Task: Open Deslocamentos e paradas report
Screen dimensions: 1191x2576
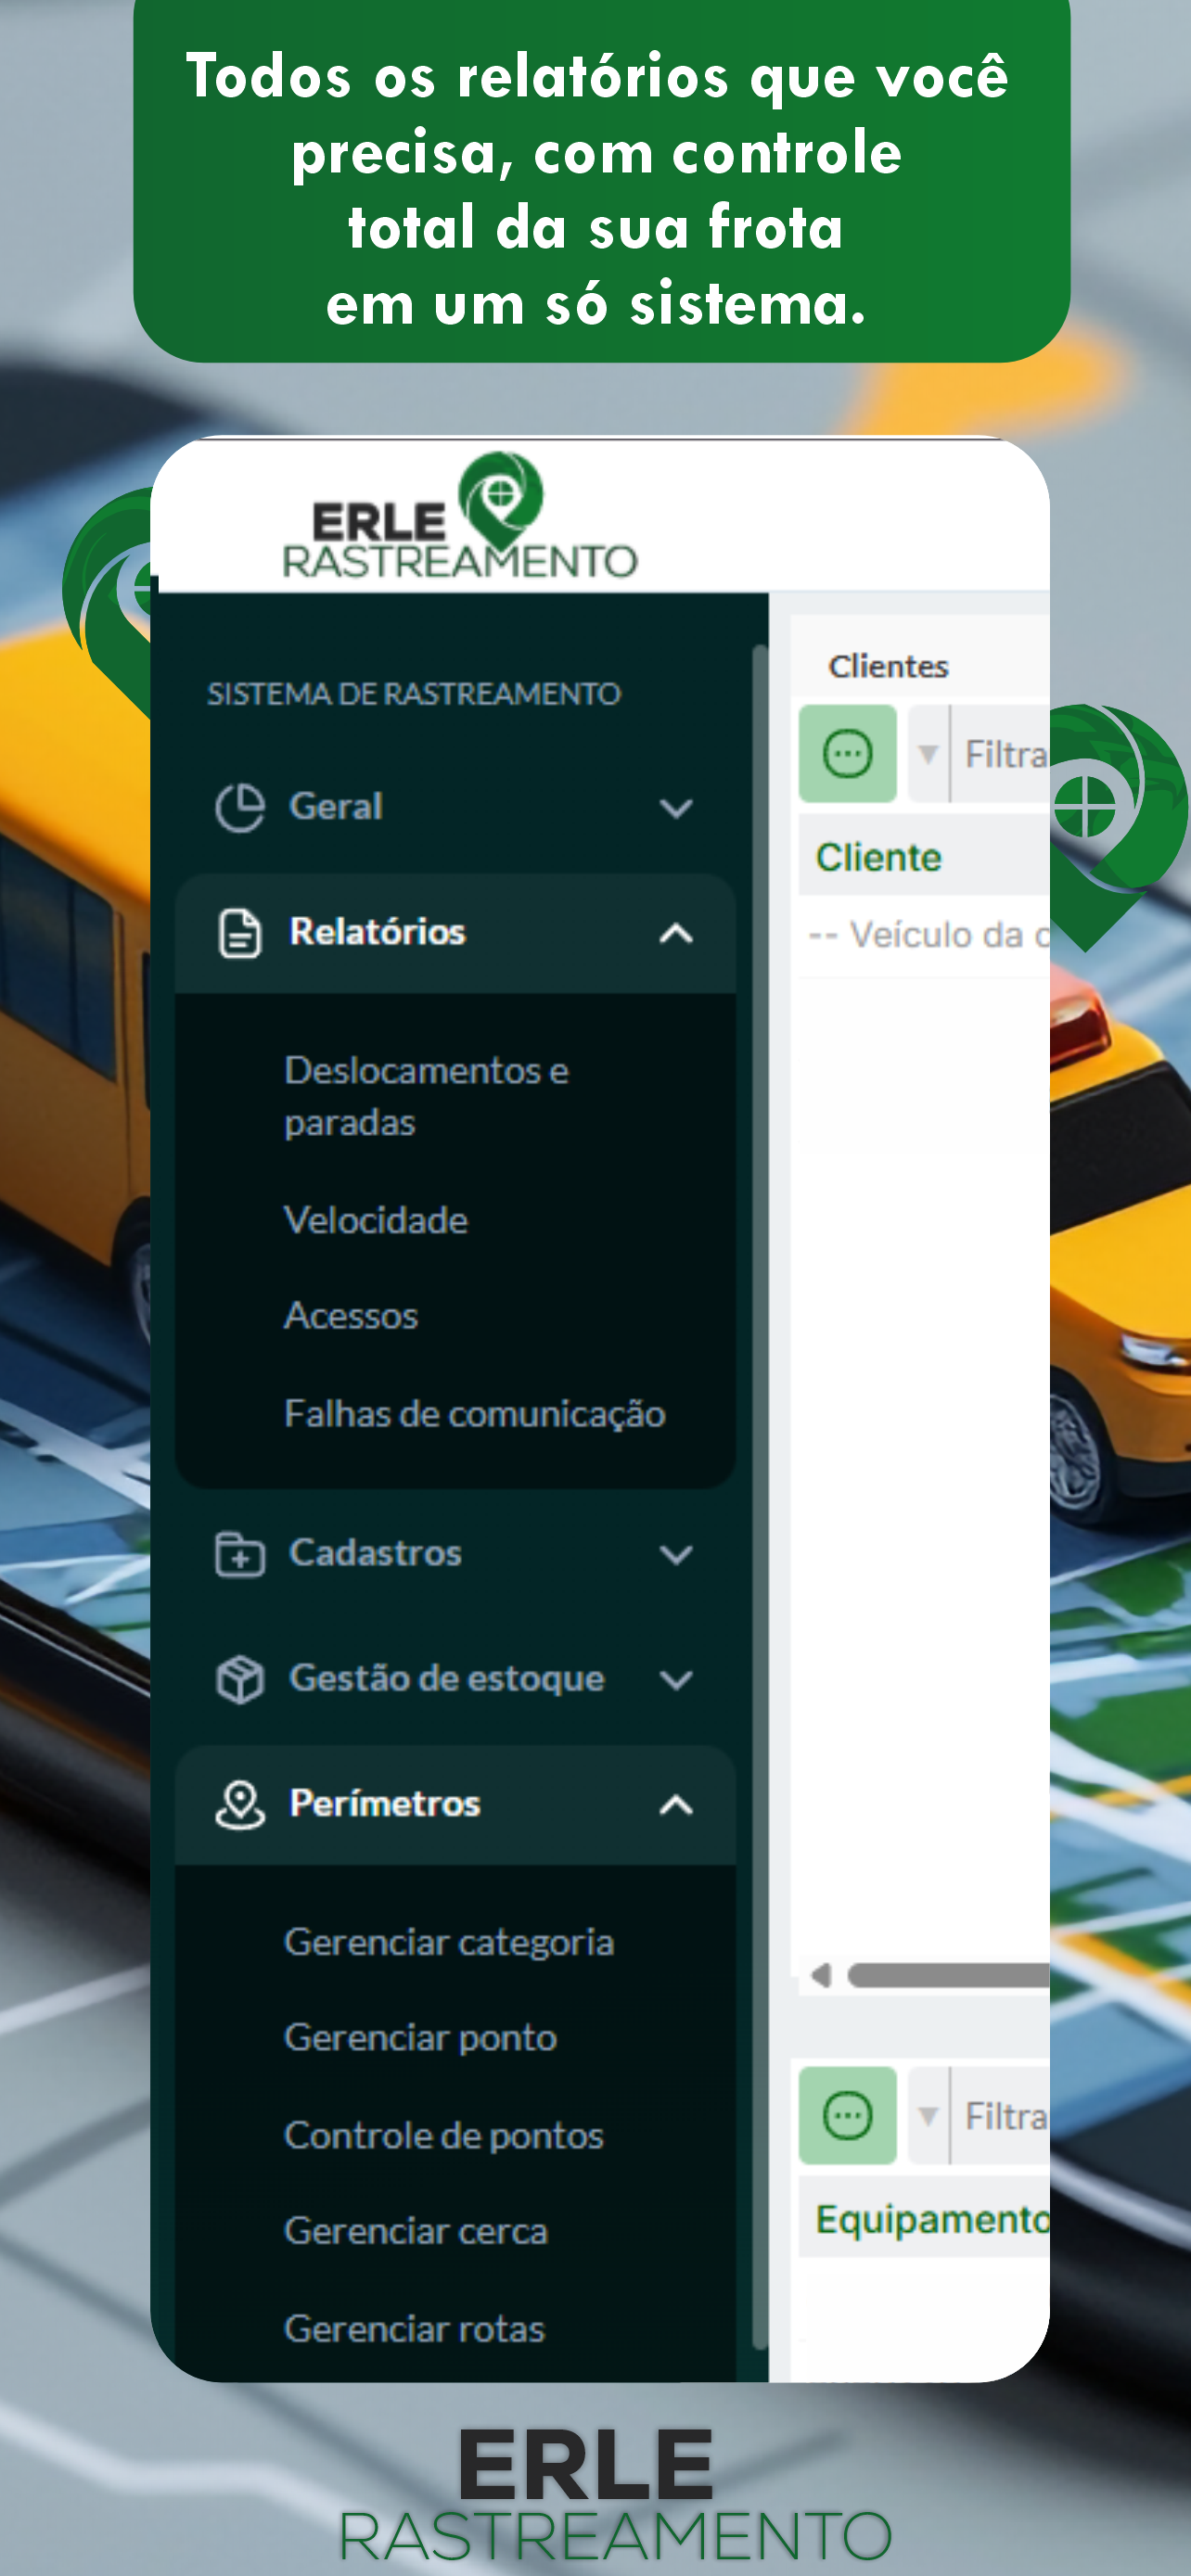Action: 427,1096
